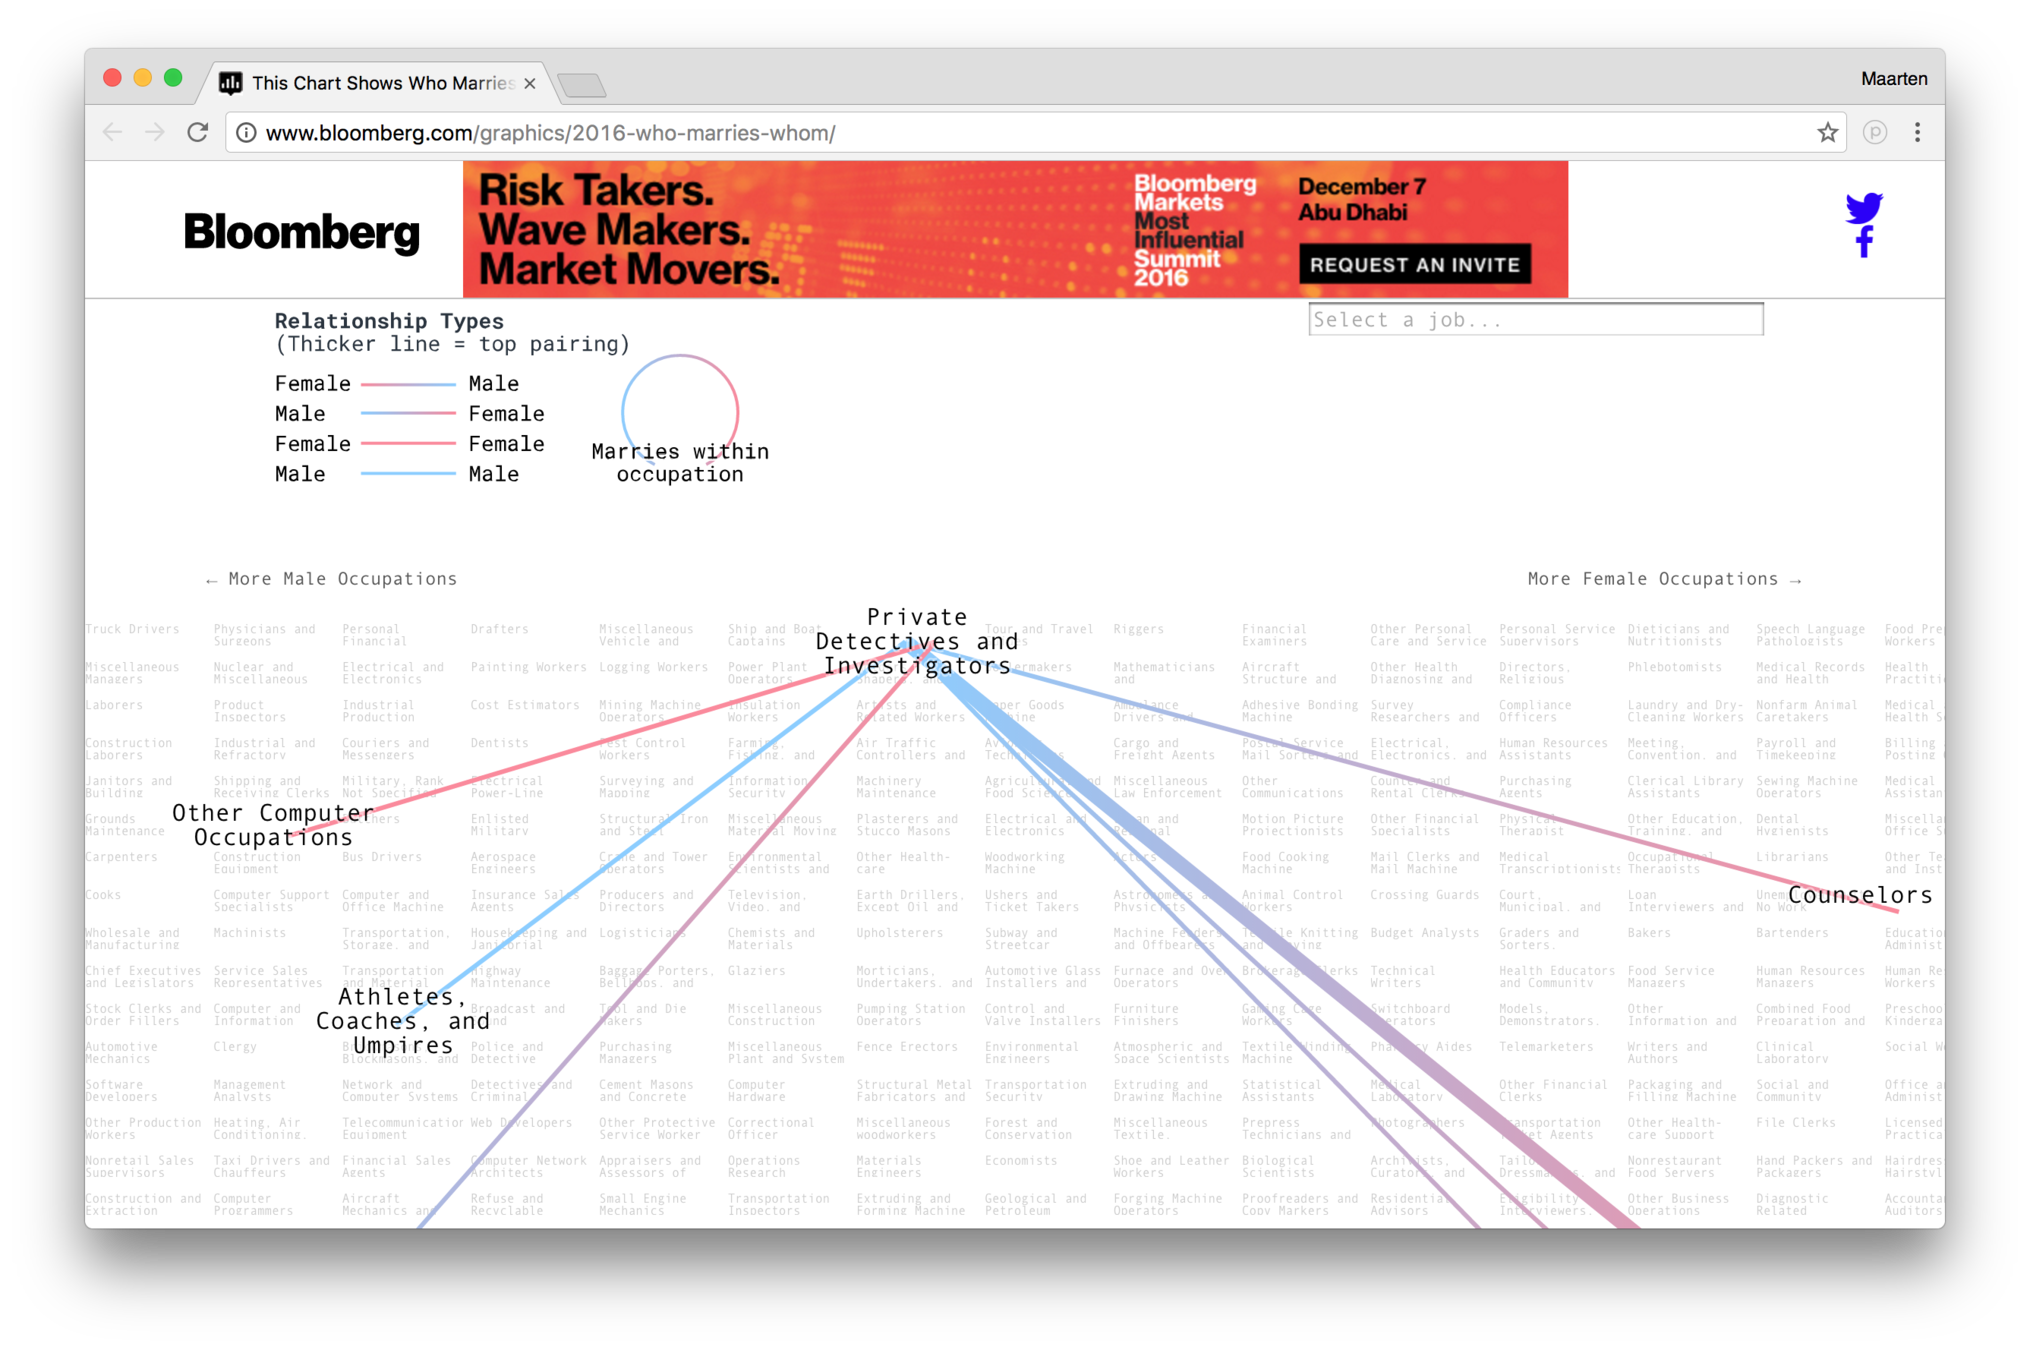Reload the page with refresh icon
2030x1350 pixels.
click(198, 132)
